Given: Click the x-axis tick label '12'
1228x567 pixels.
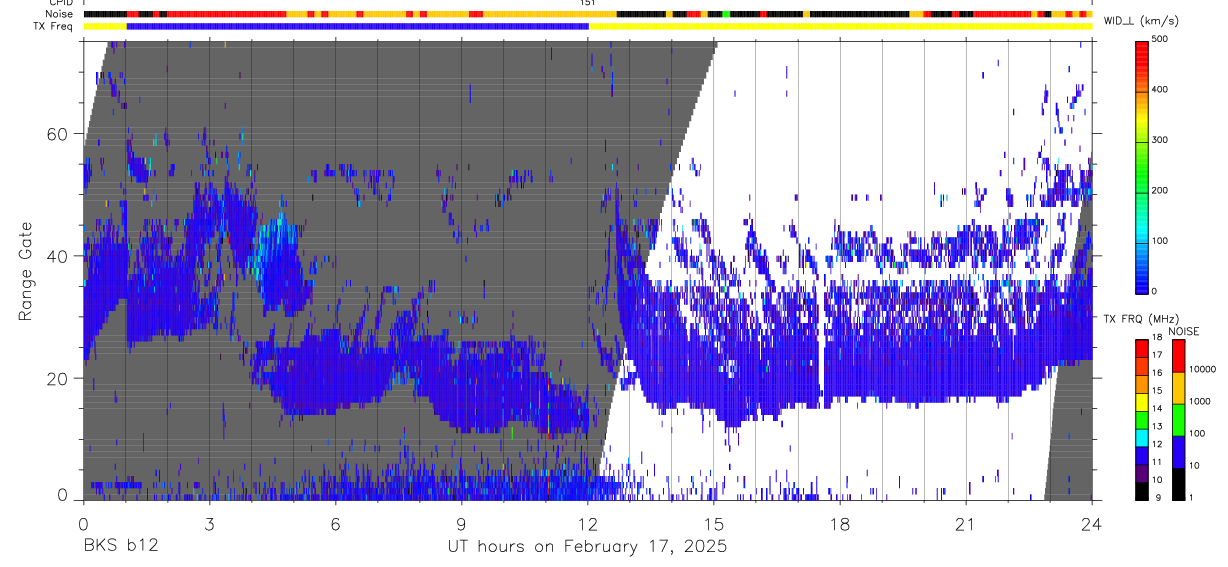Looking at the screenshot, I should (587, 524).
